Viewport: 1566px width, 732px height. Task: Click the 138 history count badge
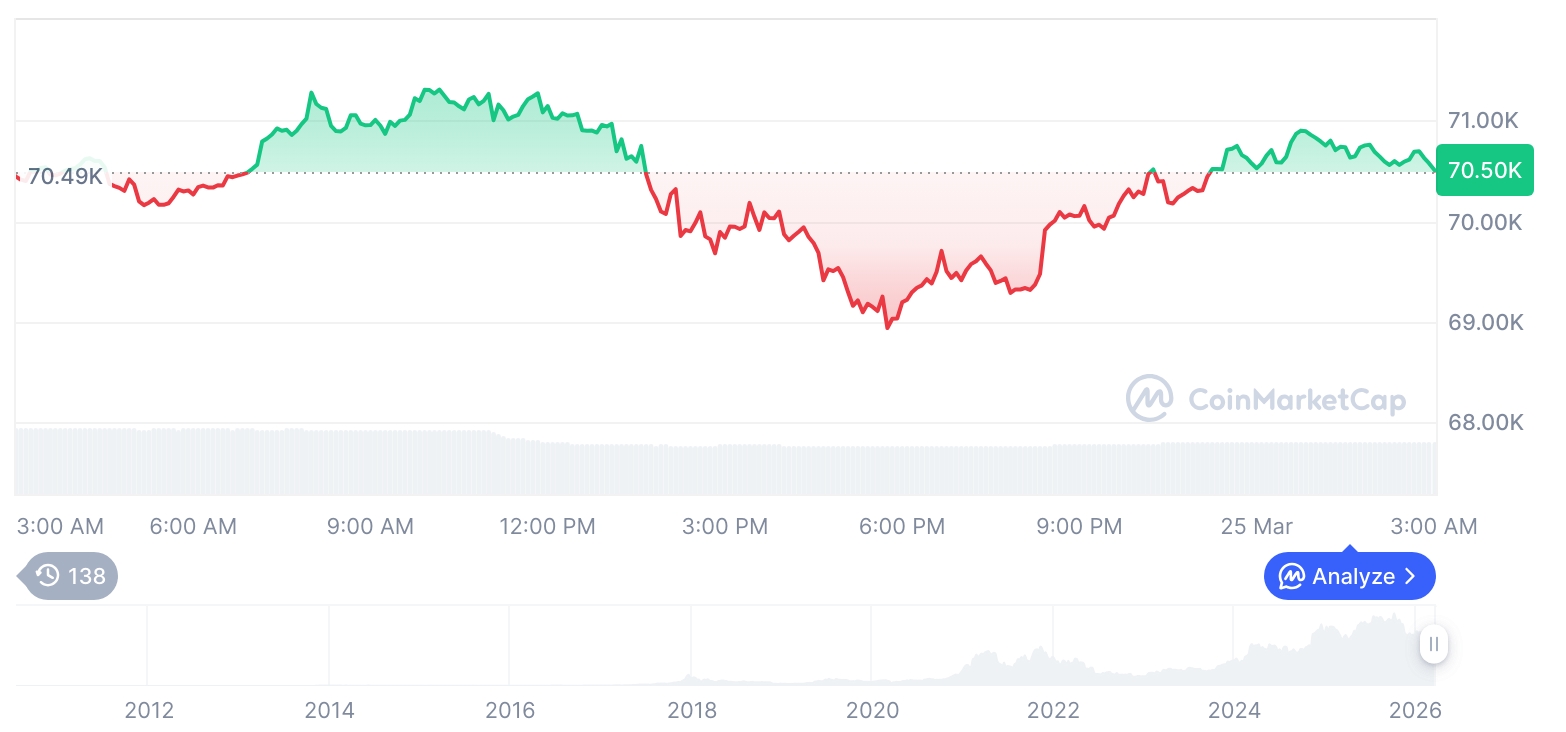[x=86, y=576]
